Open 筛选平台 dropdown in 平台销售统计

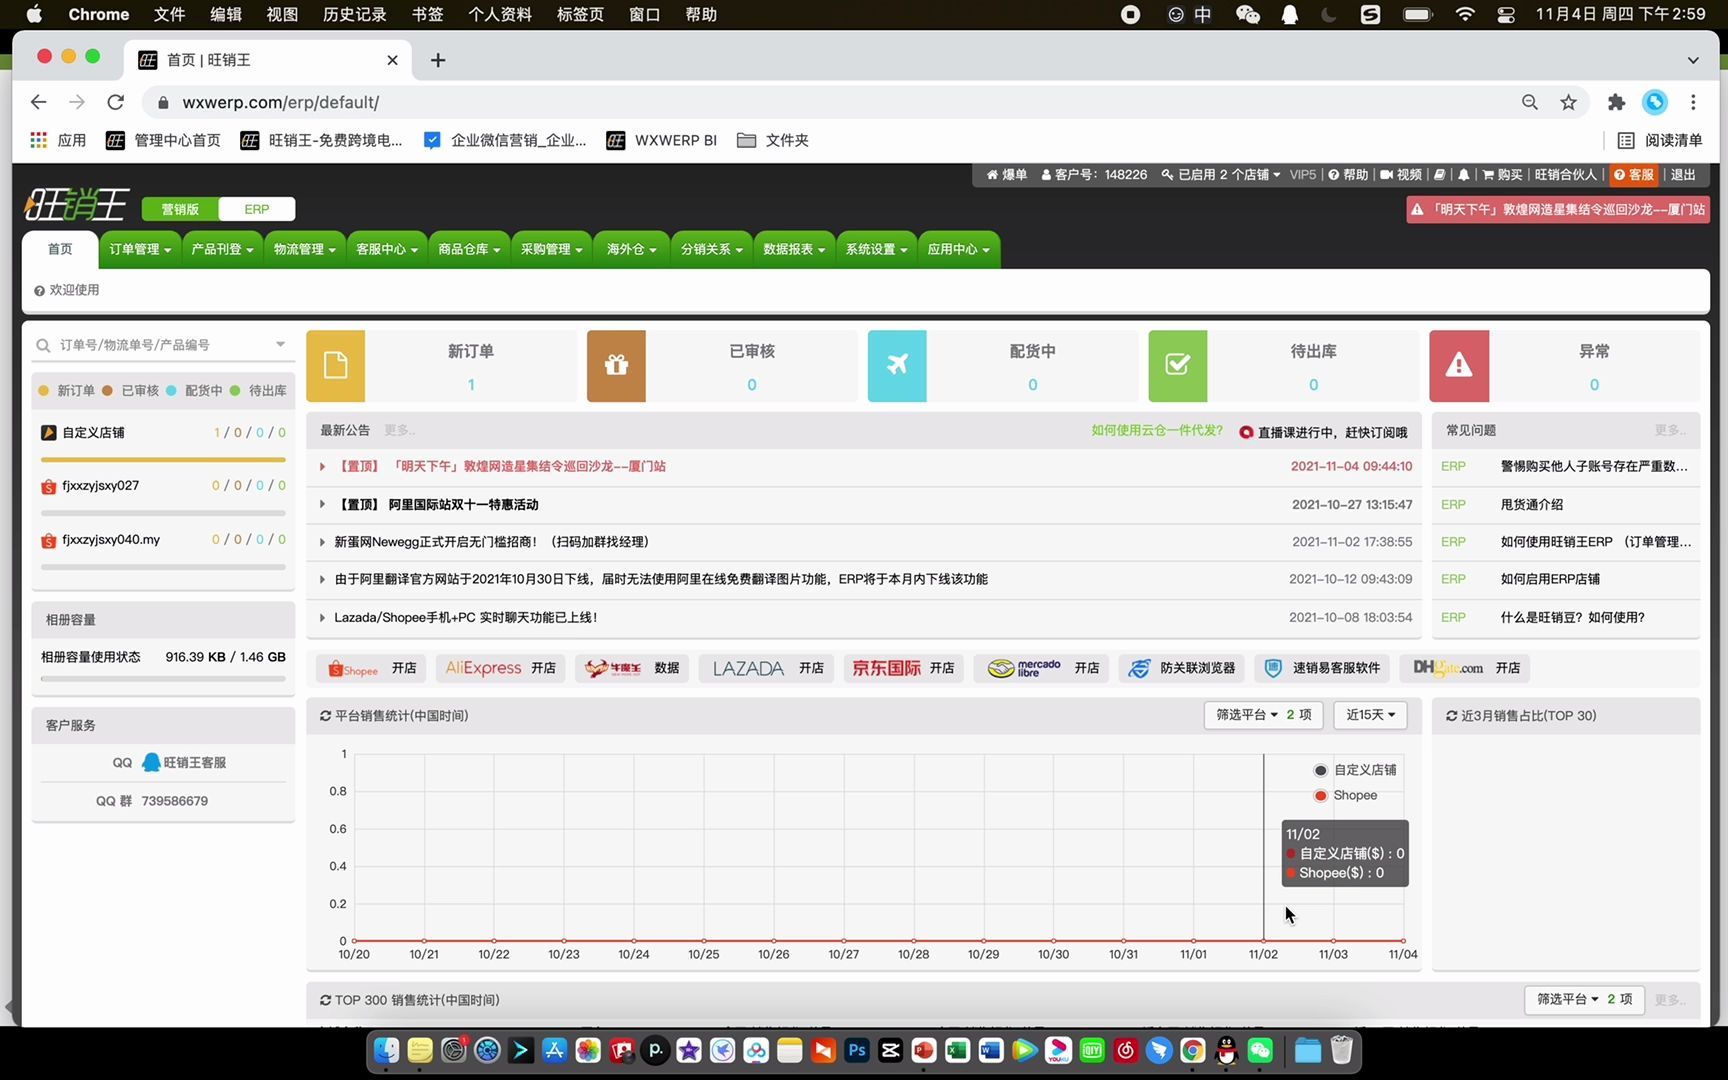click(1264, 715)
